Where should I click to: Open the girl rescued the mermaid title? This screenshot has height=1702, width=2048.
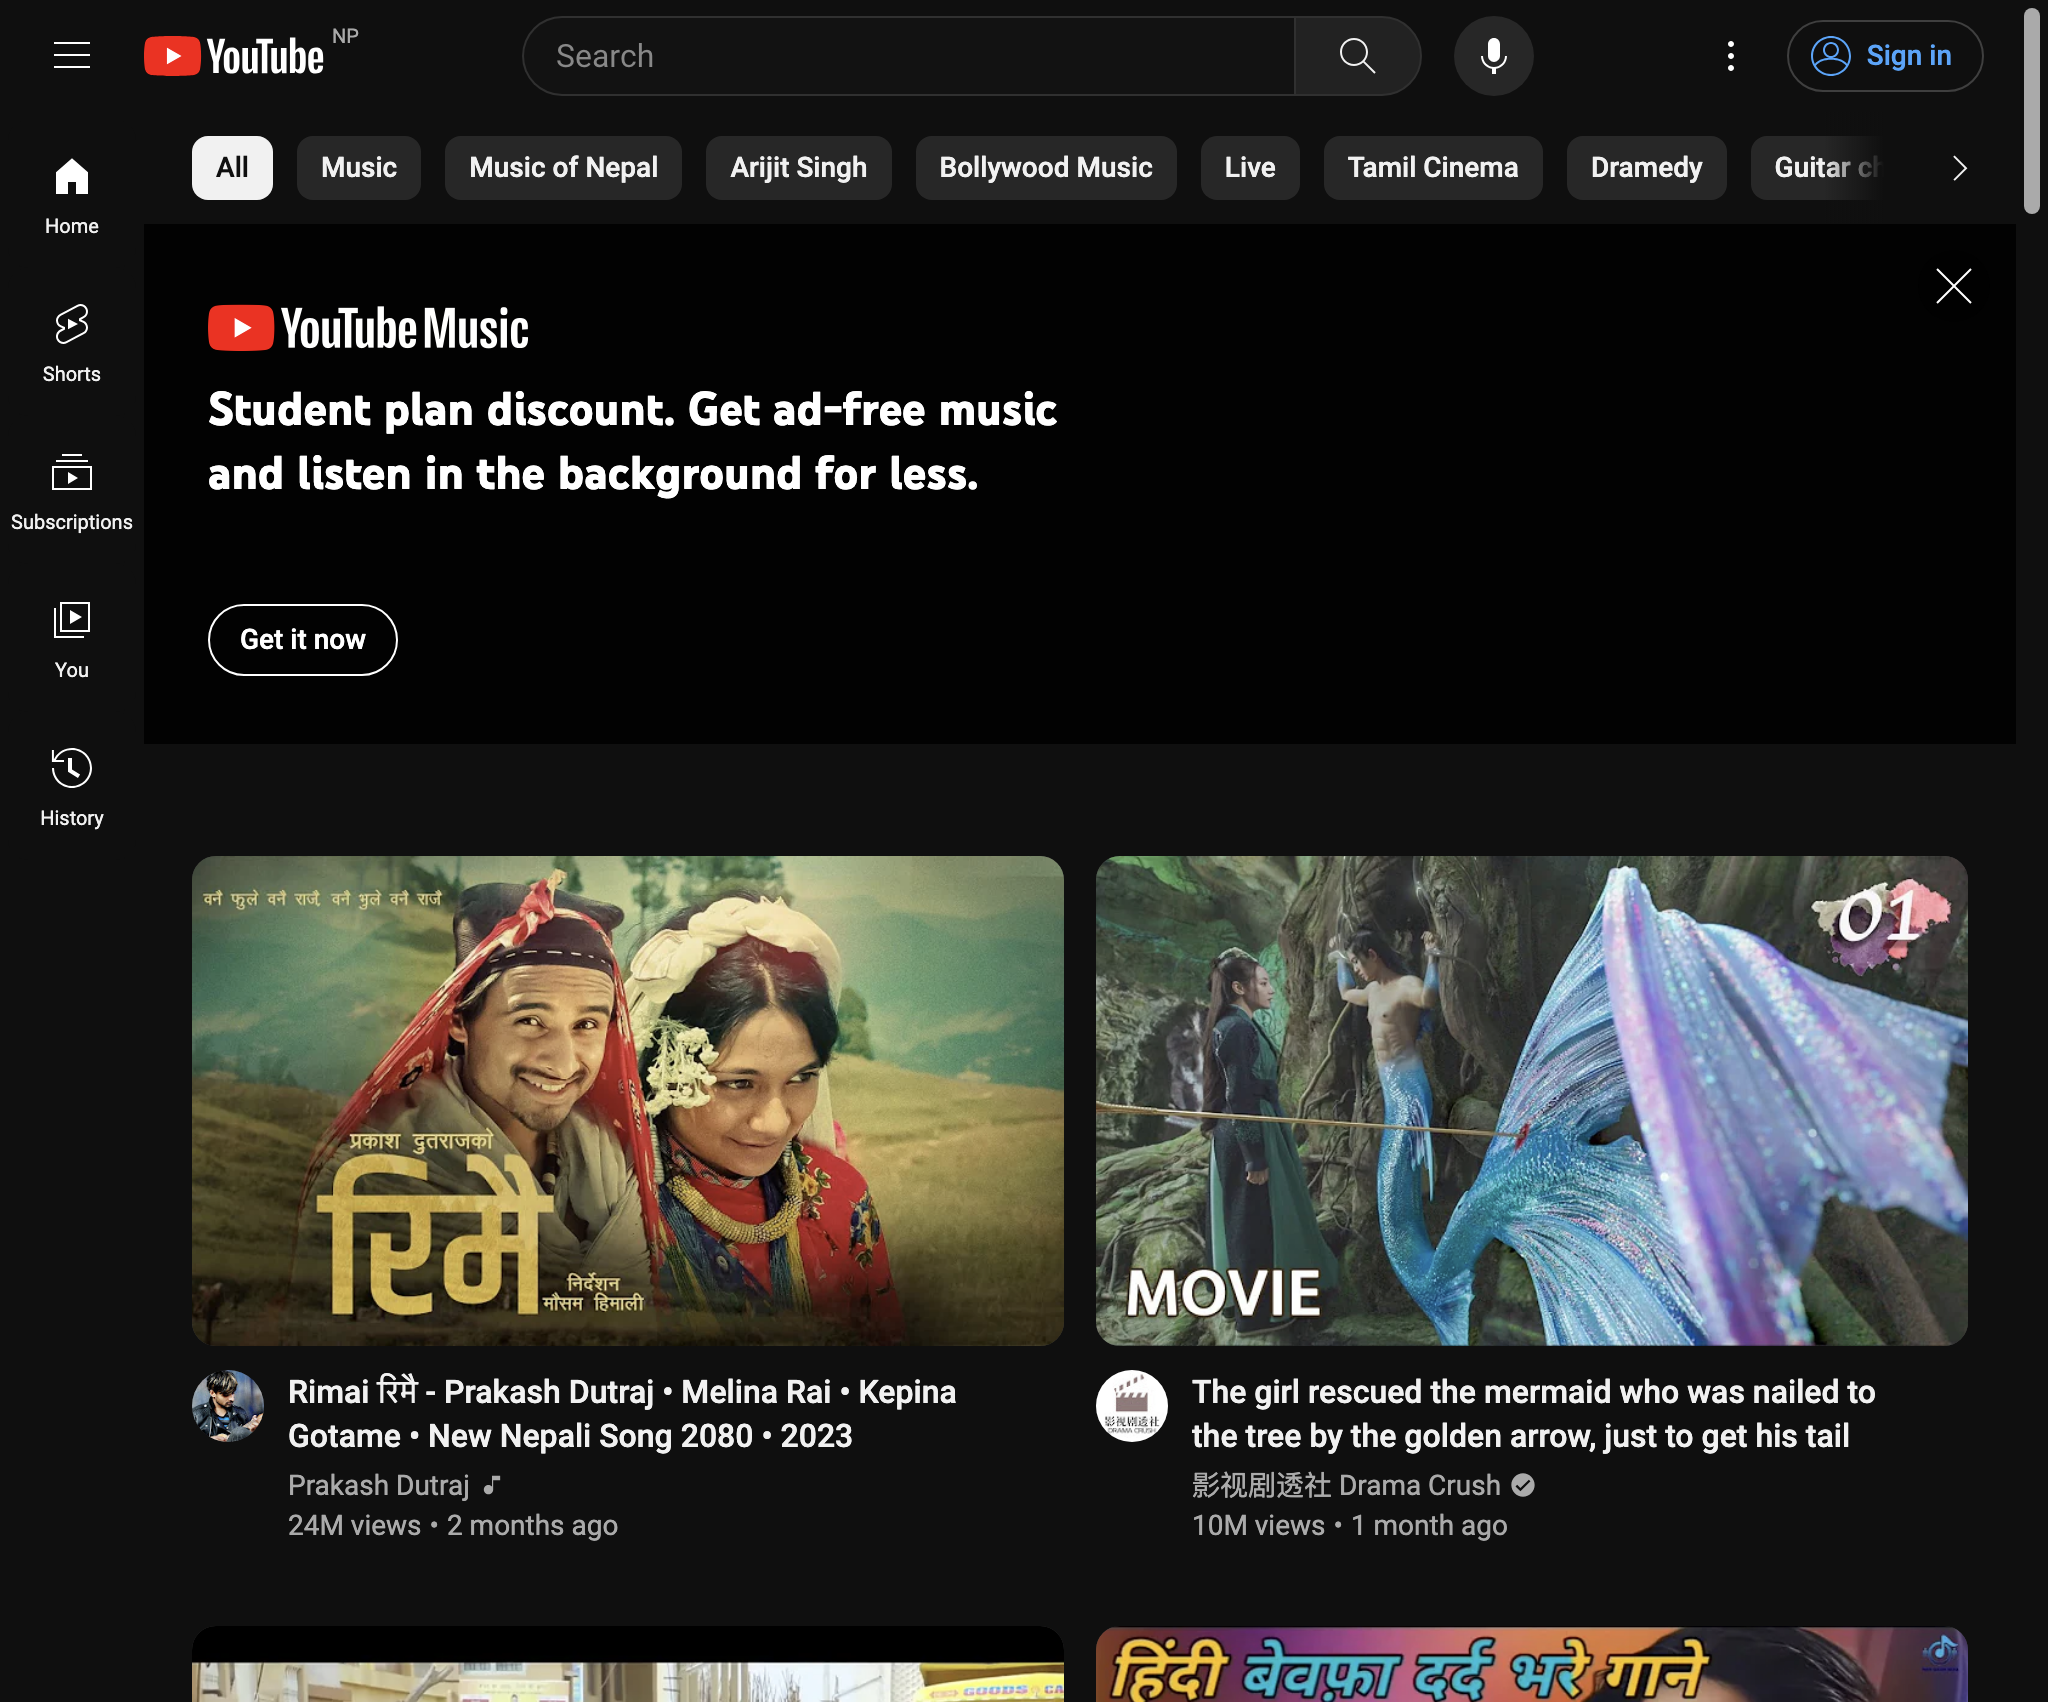pyautogui.click(x=1533, y=1414)
